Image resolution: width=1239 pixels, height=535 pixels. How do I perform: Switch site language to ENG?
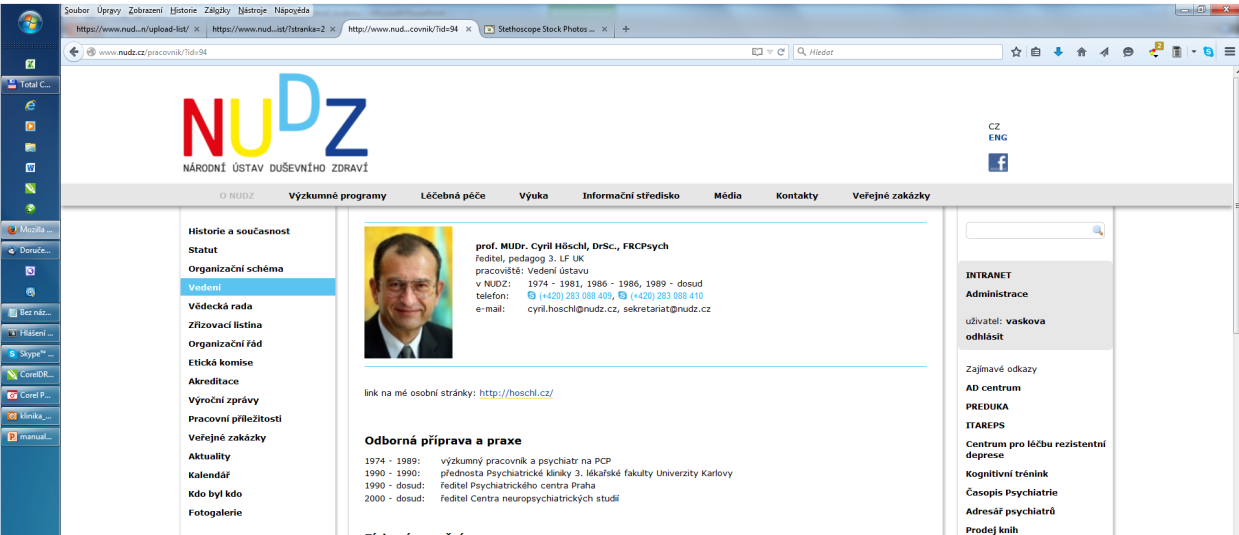point(998,138)
